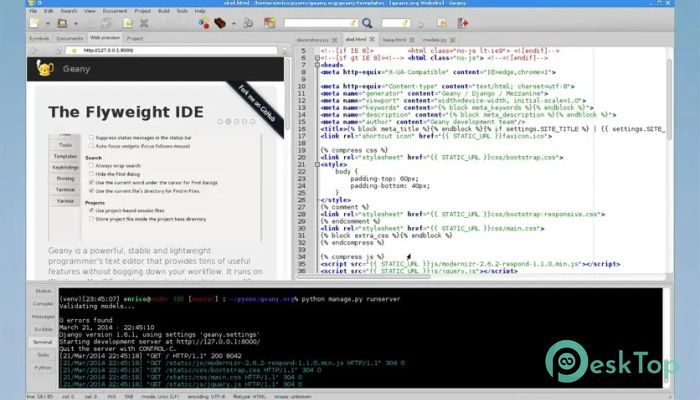Switch to the Documents sidebar tab

[x=70, y=38]
